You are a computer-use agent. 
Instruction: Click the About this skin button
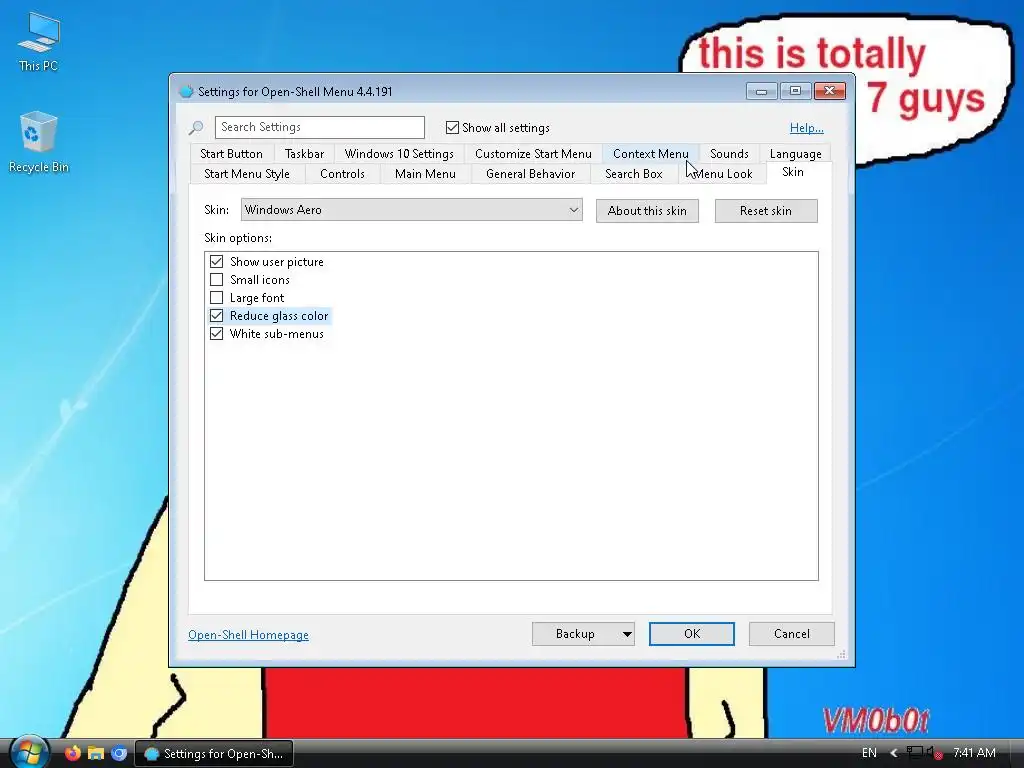647,211
